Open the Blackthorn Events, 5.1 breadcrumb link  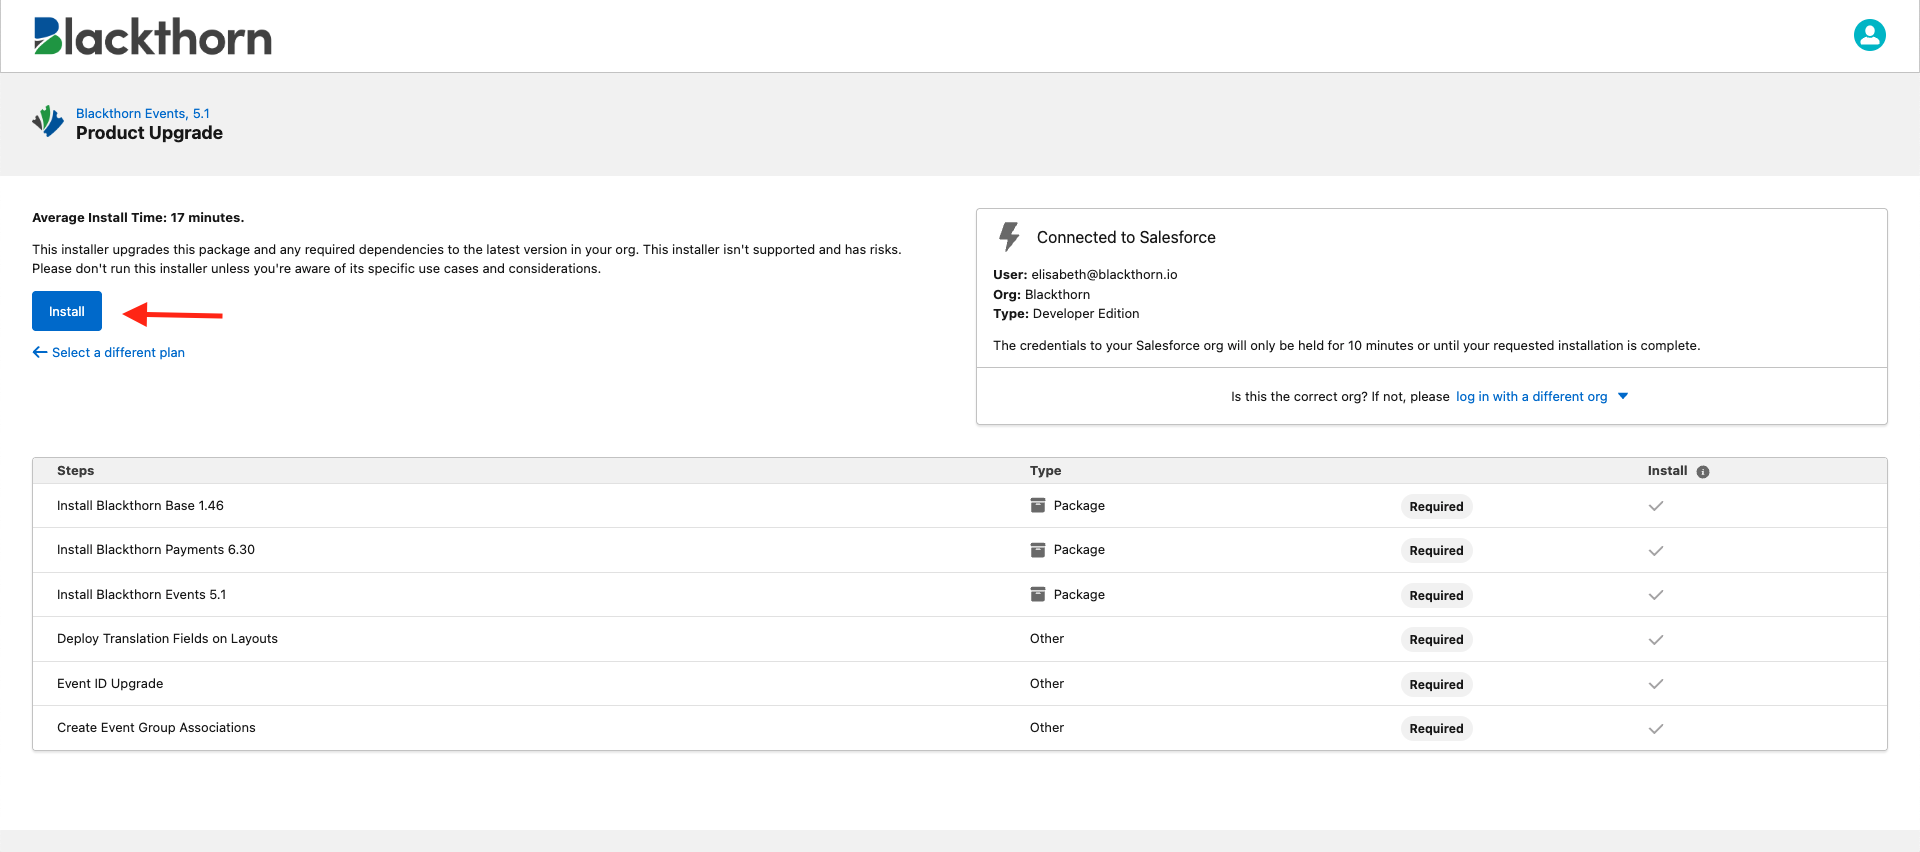point(143,113)
